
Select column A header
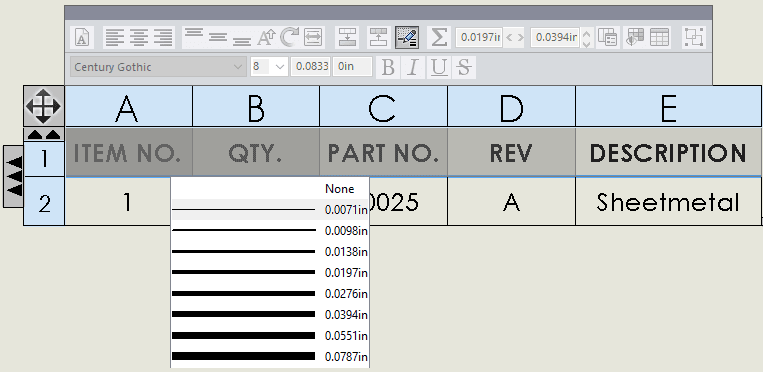click(x=128, y=107)
